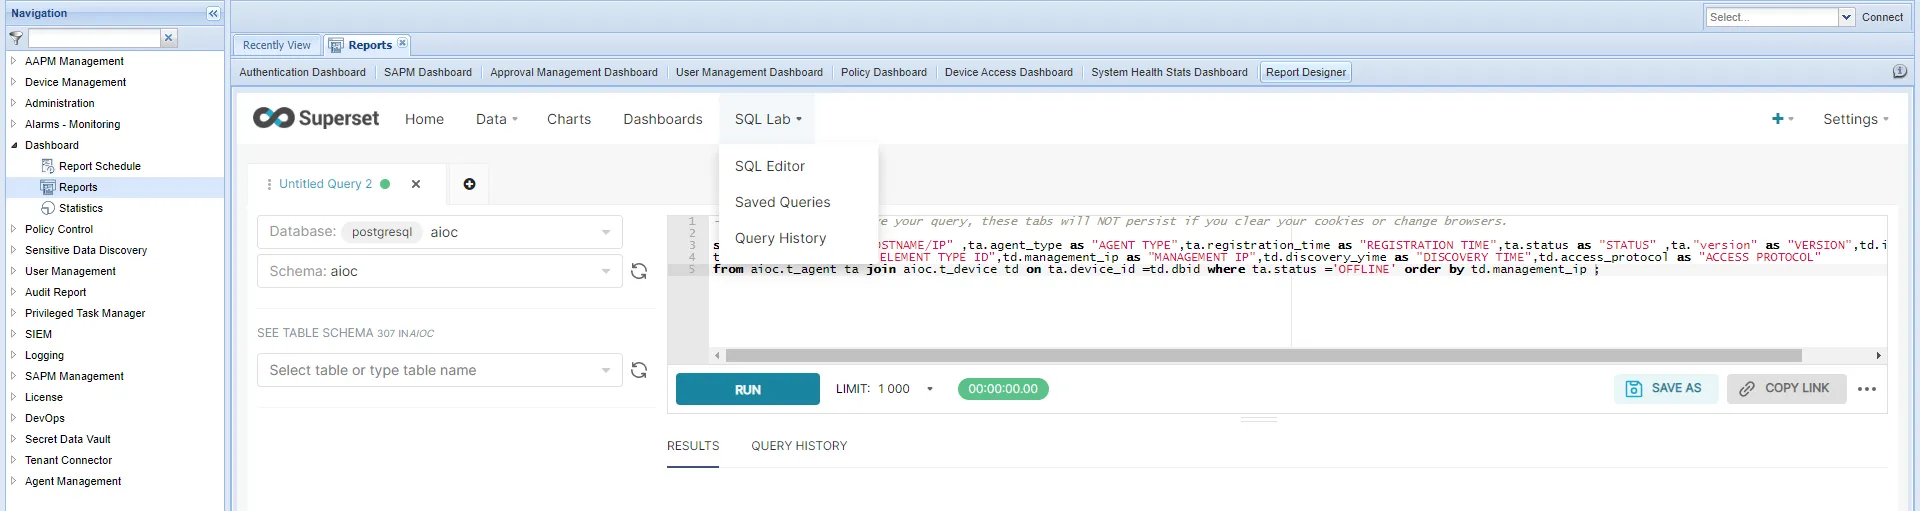Switch to the Recently View tab
Viewport: 1920px width, 511px height.
tap(277, 45)
